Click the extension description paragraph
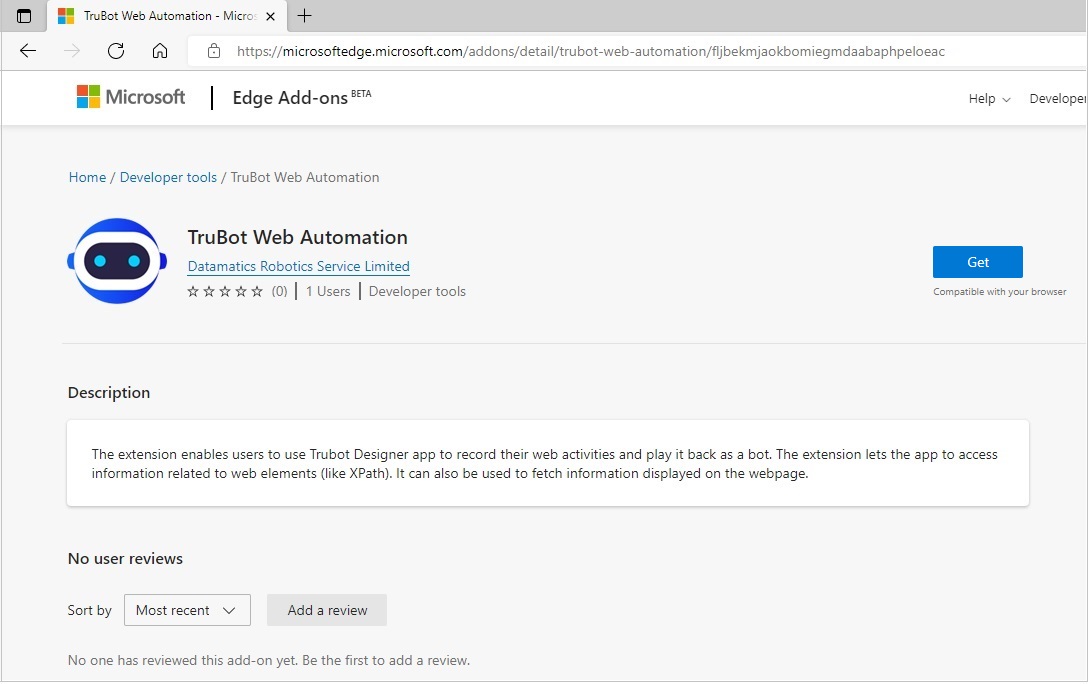This screenshot has width=1090, height=684. 544,464
